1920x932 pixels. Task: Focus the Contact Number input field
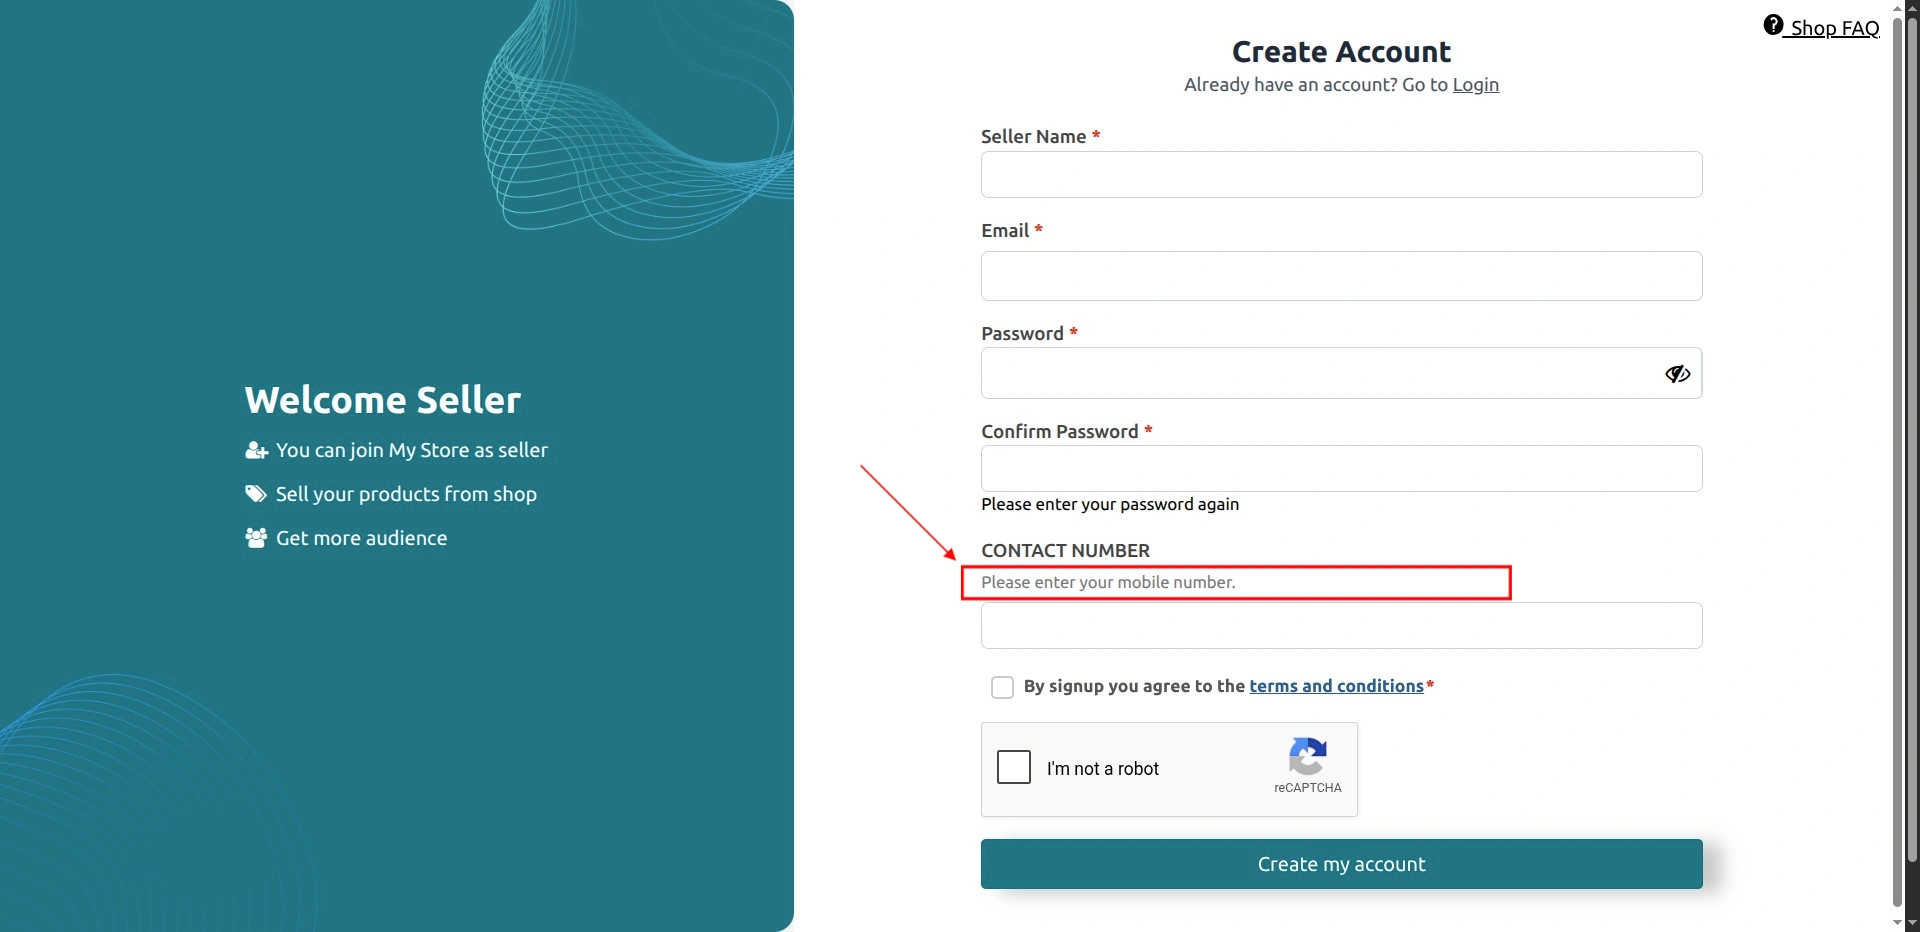(x=1341, y=626)
